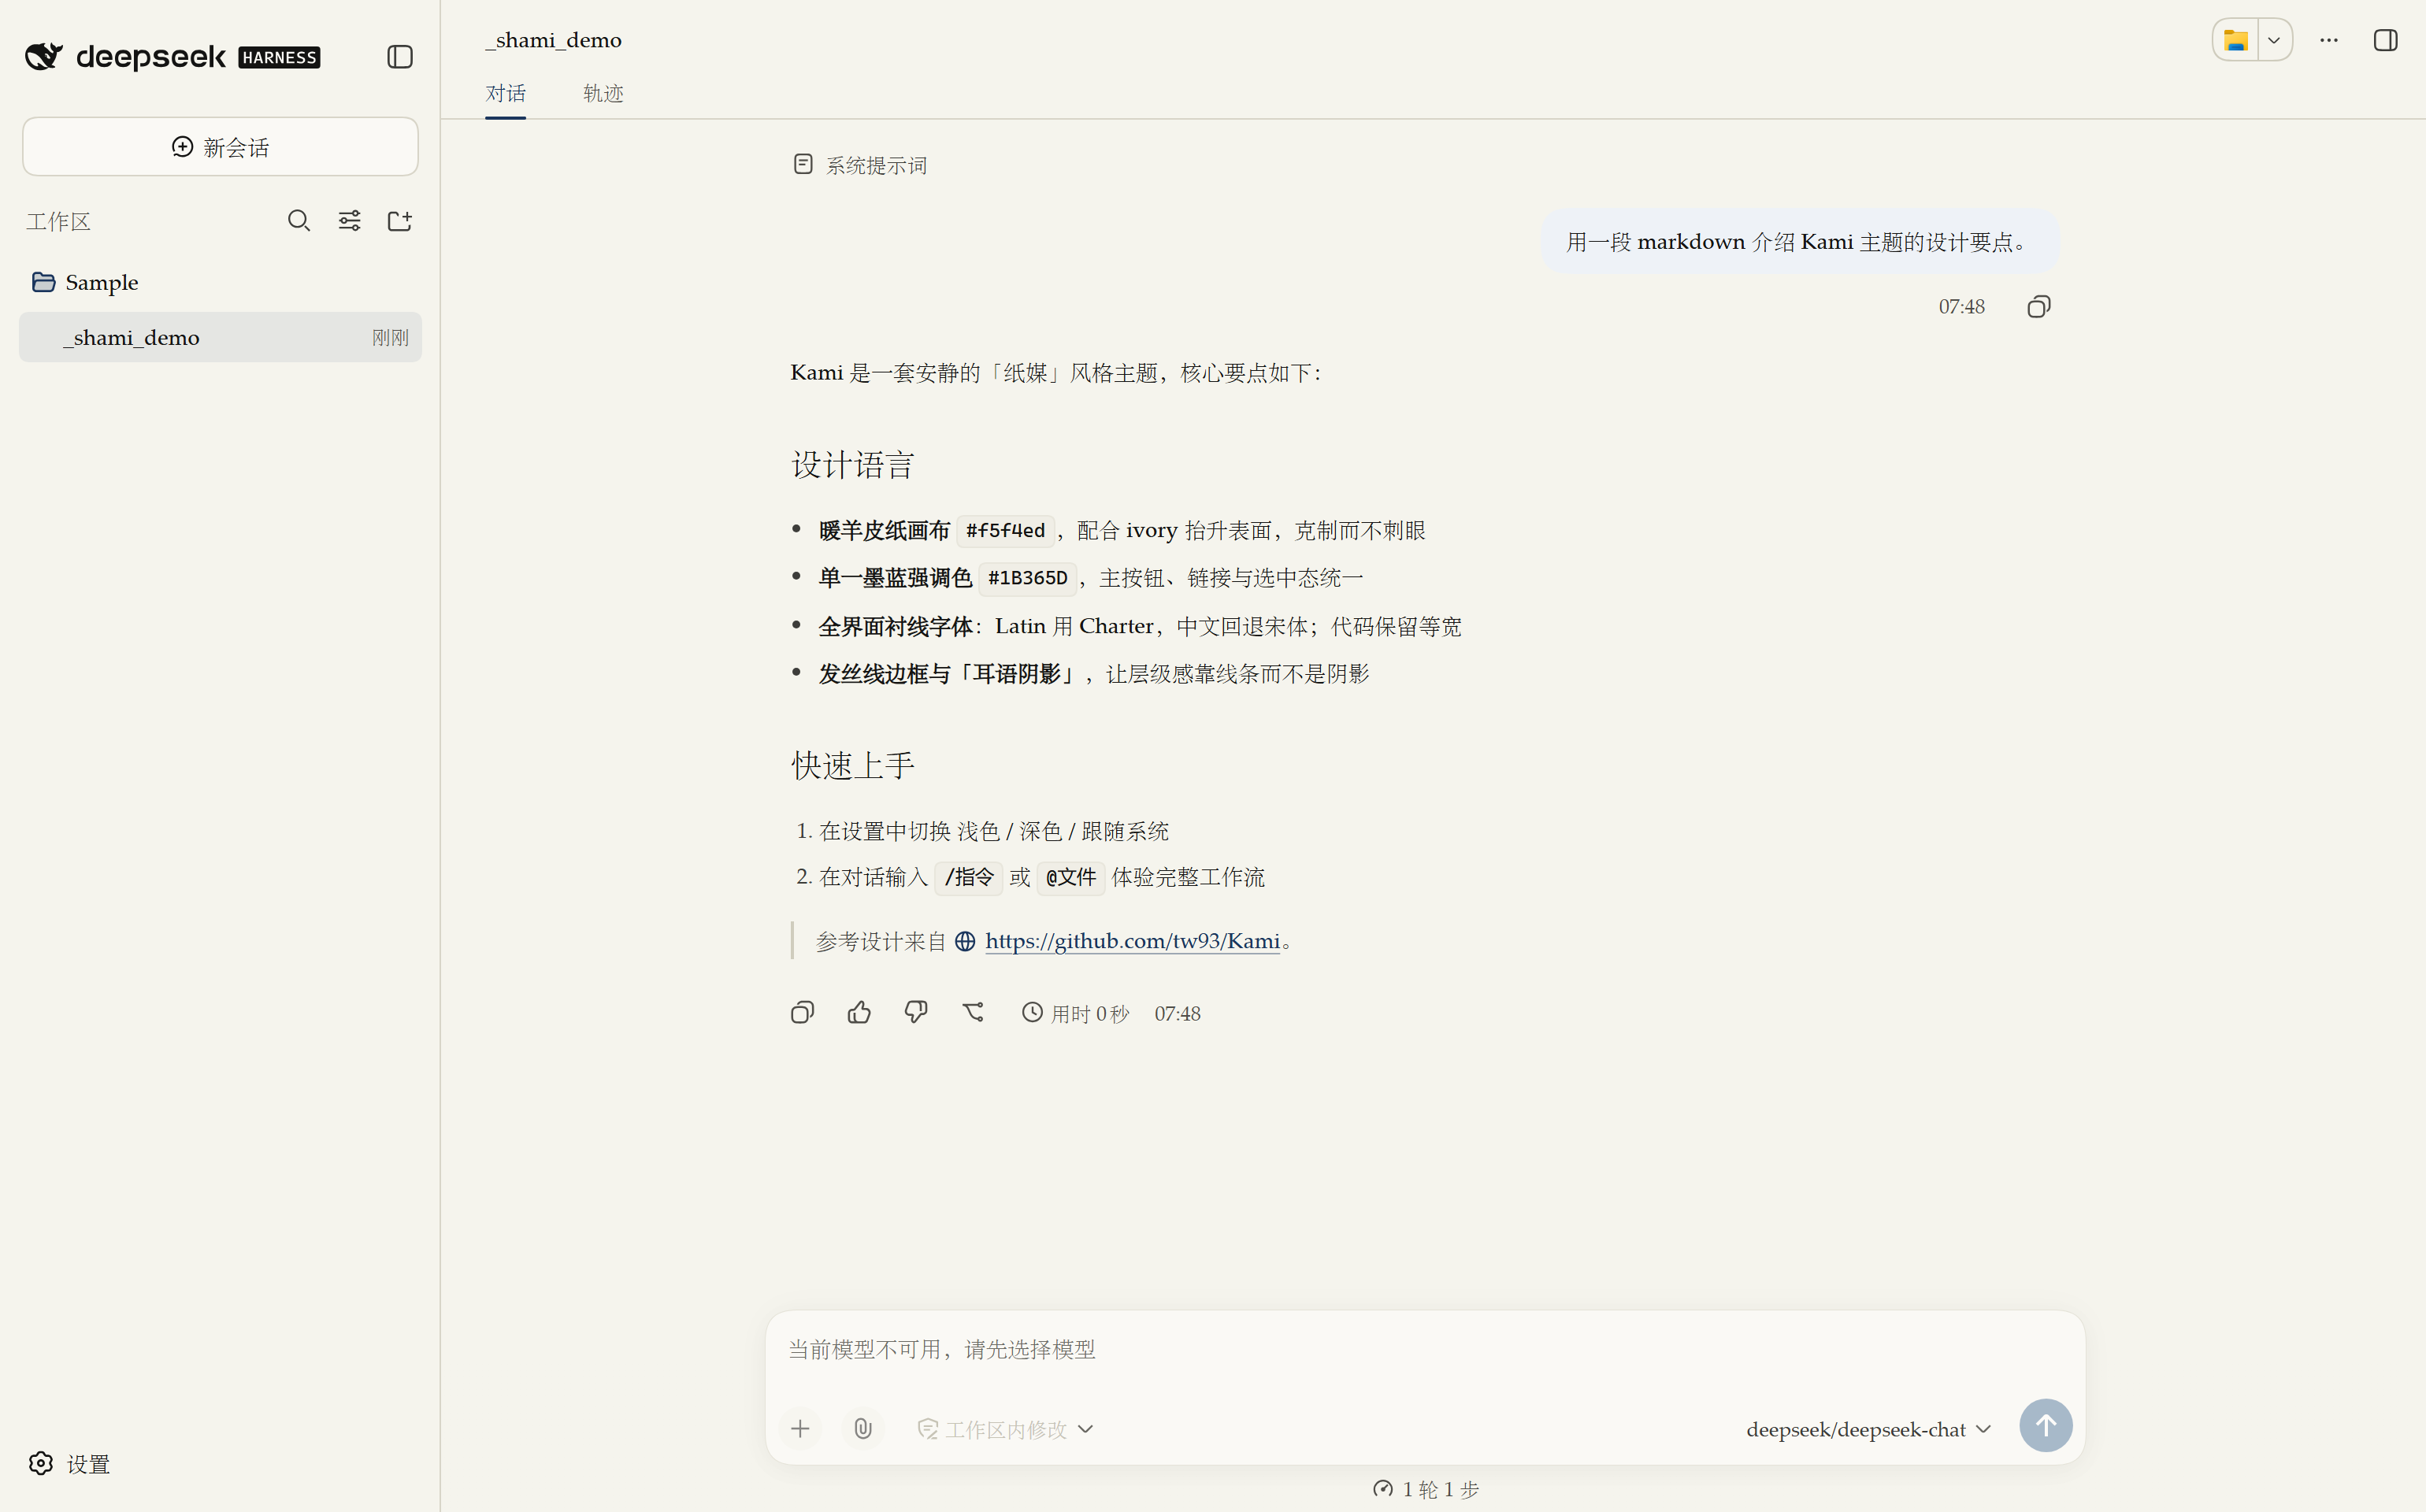Screen dimensions: 2426x1512
Task: Start a new conversation with 新会话
Action: coord(220,147)
